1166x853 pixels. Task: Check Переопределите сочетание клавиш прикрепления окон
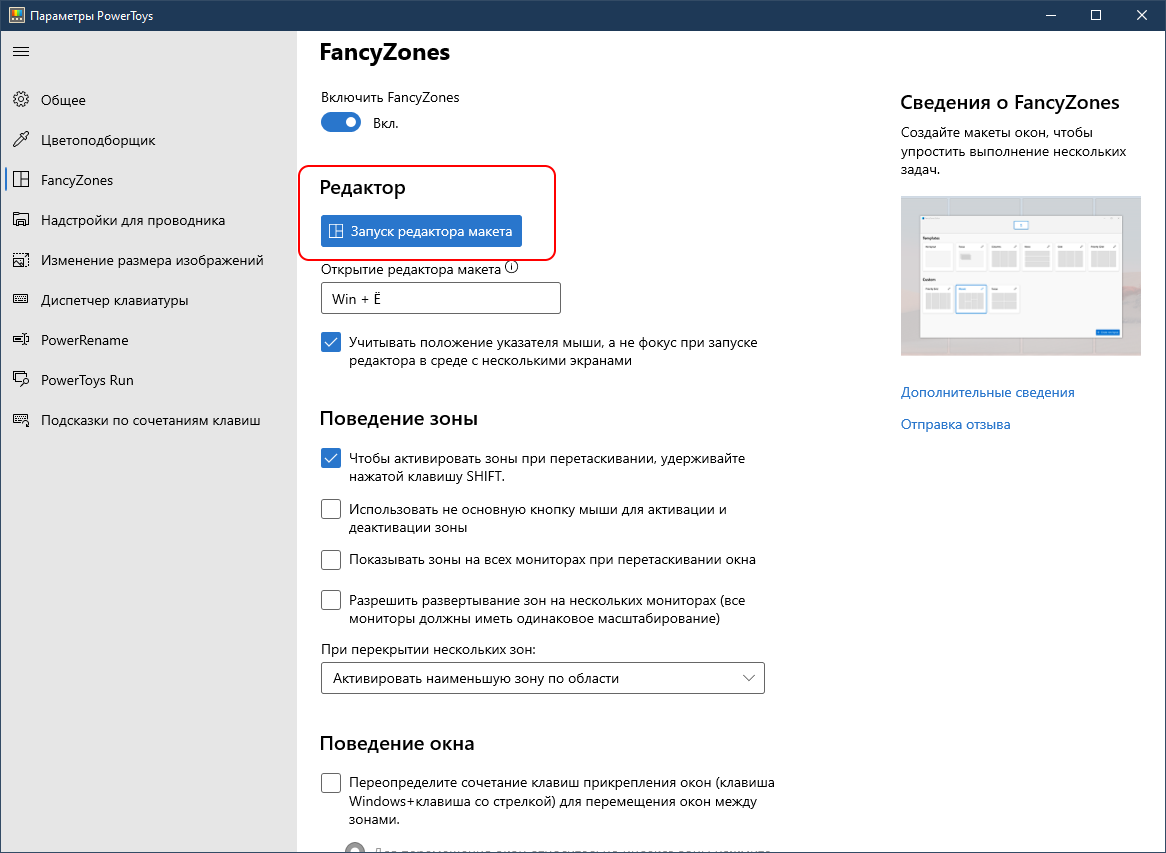click(331, 783)
